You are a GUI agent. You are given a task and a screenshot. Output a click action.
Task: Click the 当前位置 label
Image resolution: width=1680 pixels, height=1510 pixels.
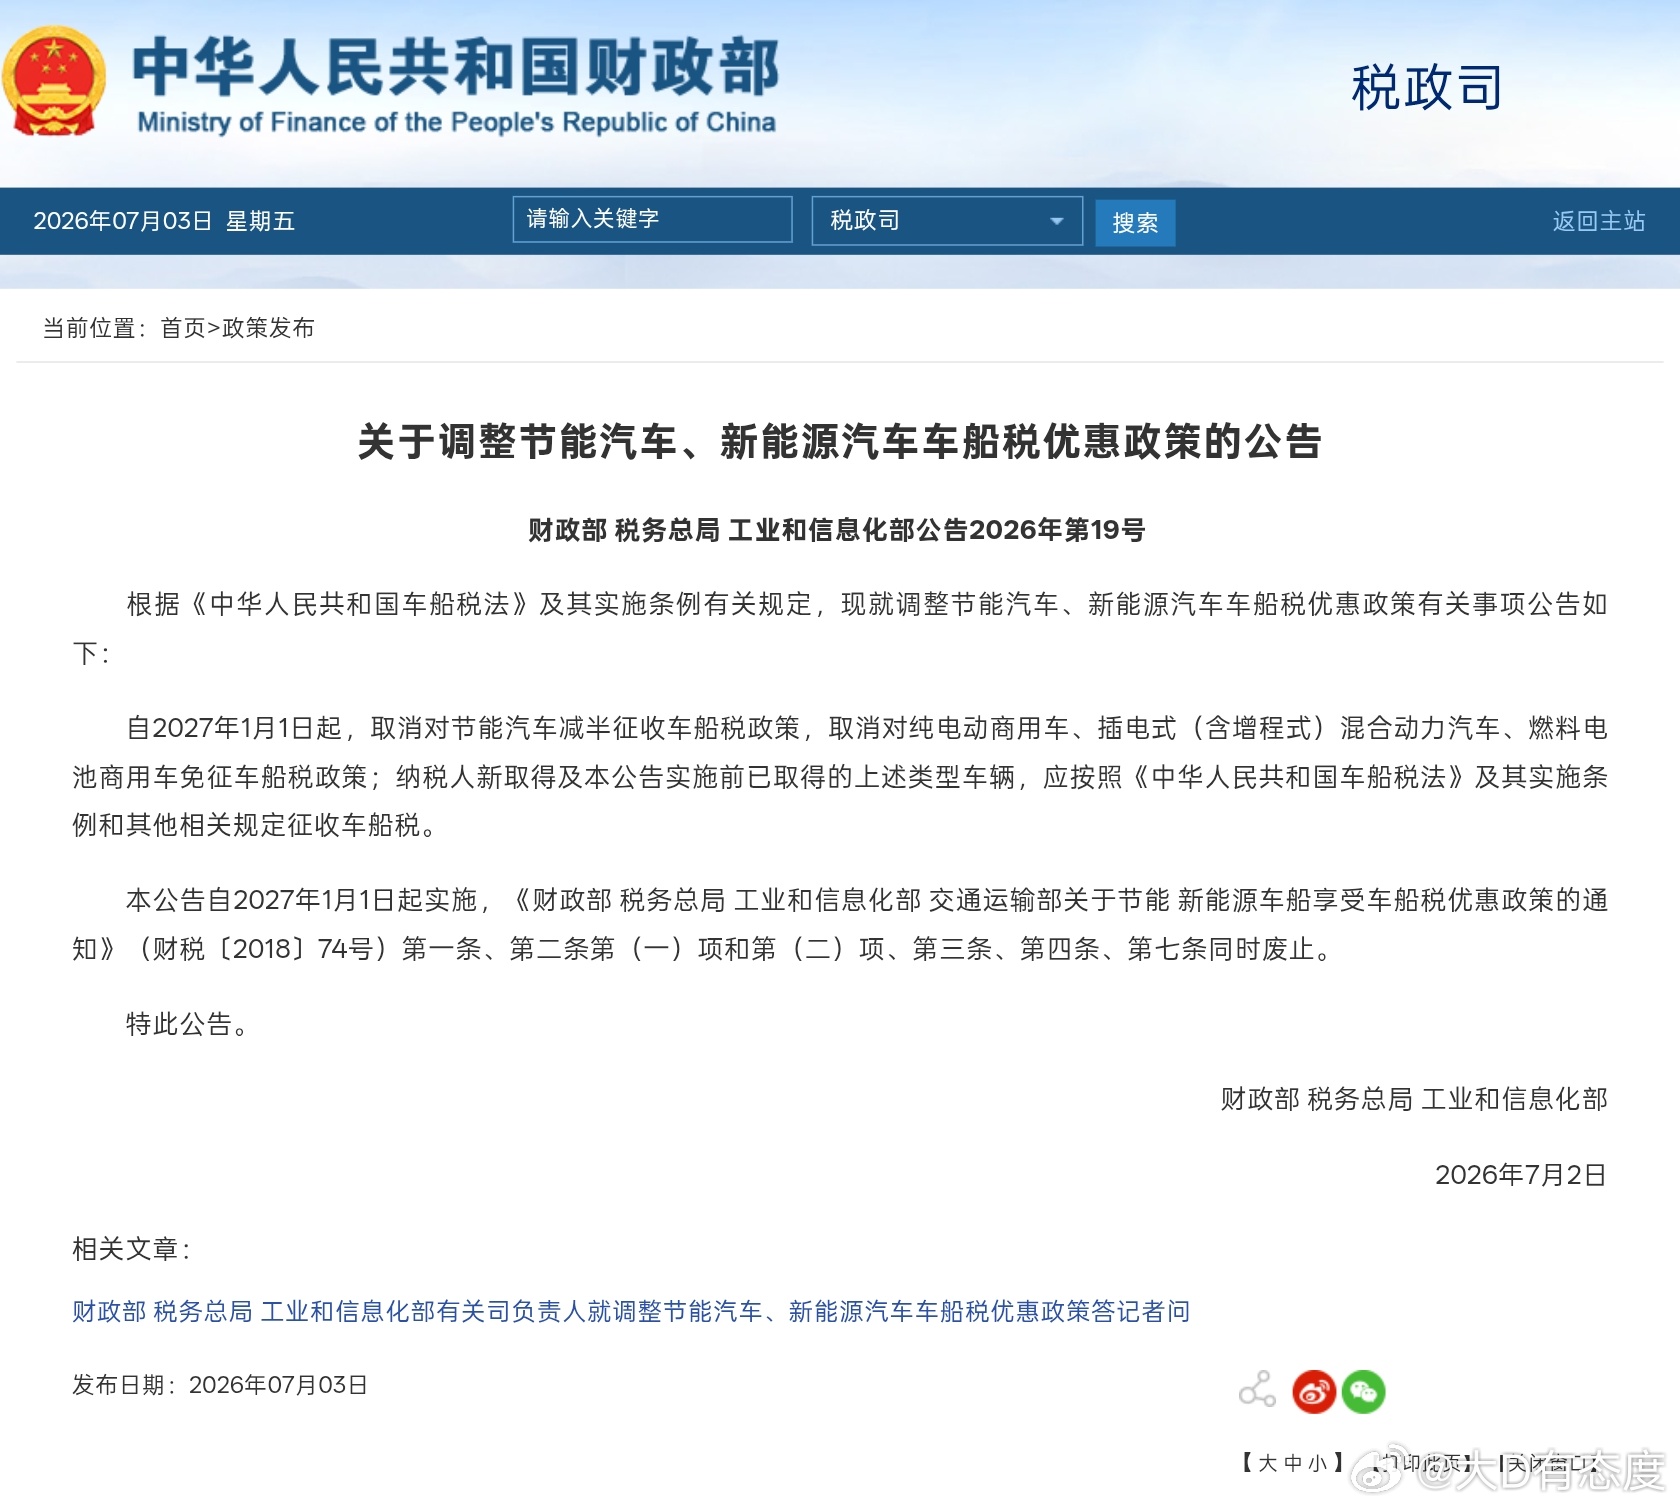[x=94, y=328]
